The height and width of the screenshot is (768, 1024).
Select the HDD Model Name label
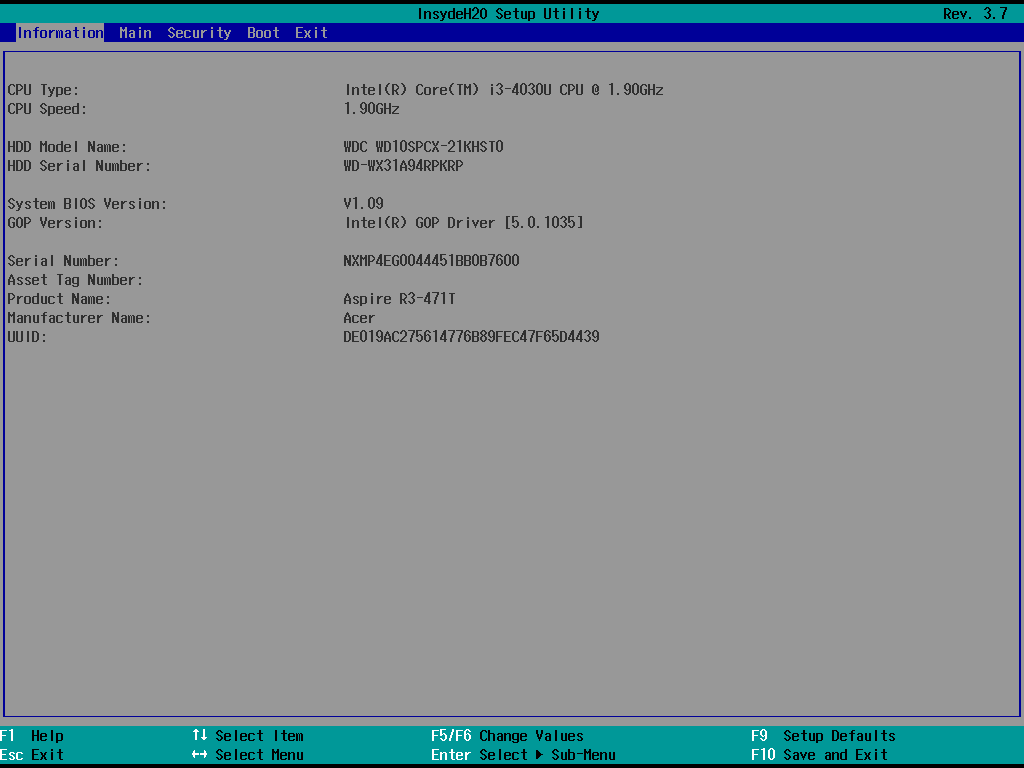point(67,147)
